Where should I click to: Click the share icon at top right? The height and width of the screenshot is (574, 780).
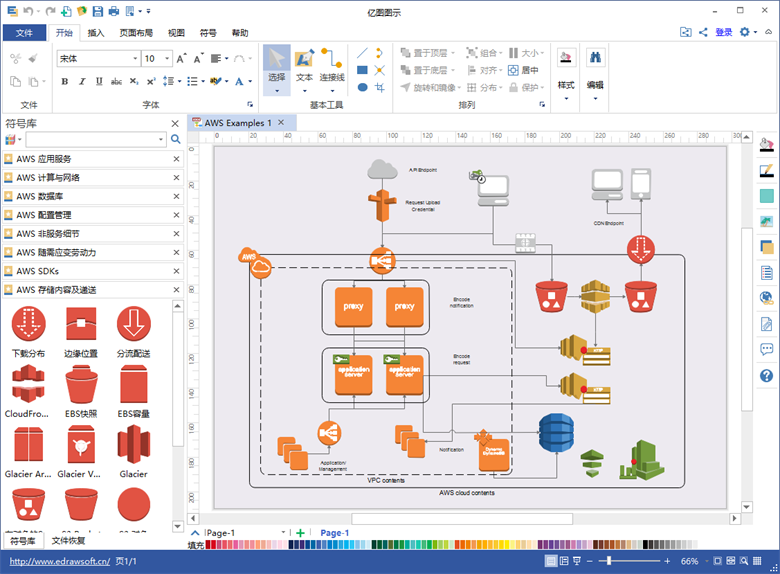point(703,32)
